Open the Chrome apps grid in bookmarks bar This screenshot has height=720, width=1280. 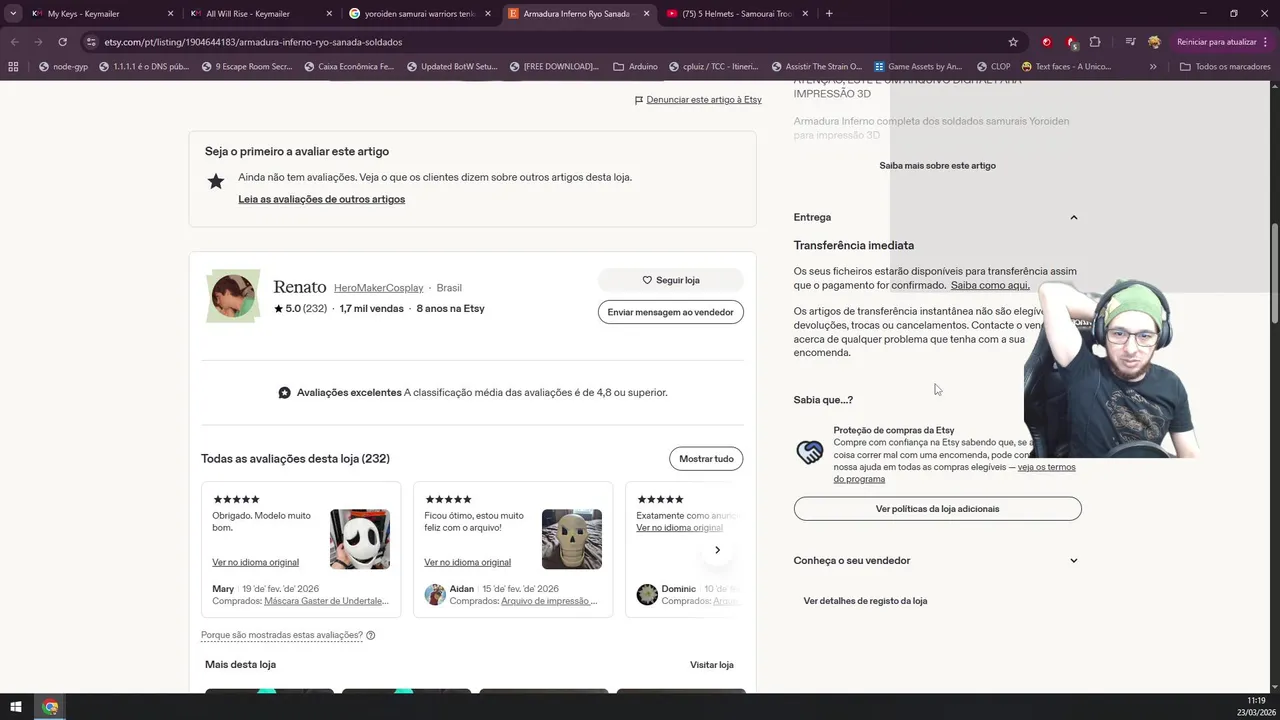(13, 67)
